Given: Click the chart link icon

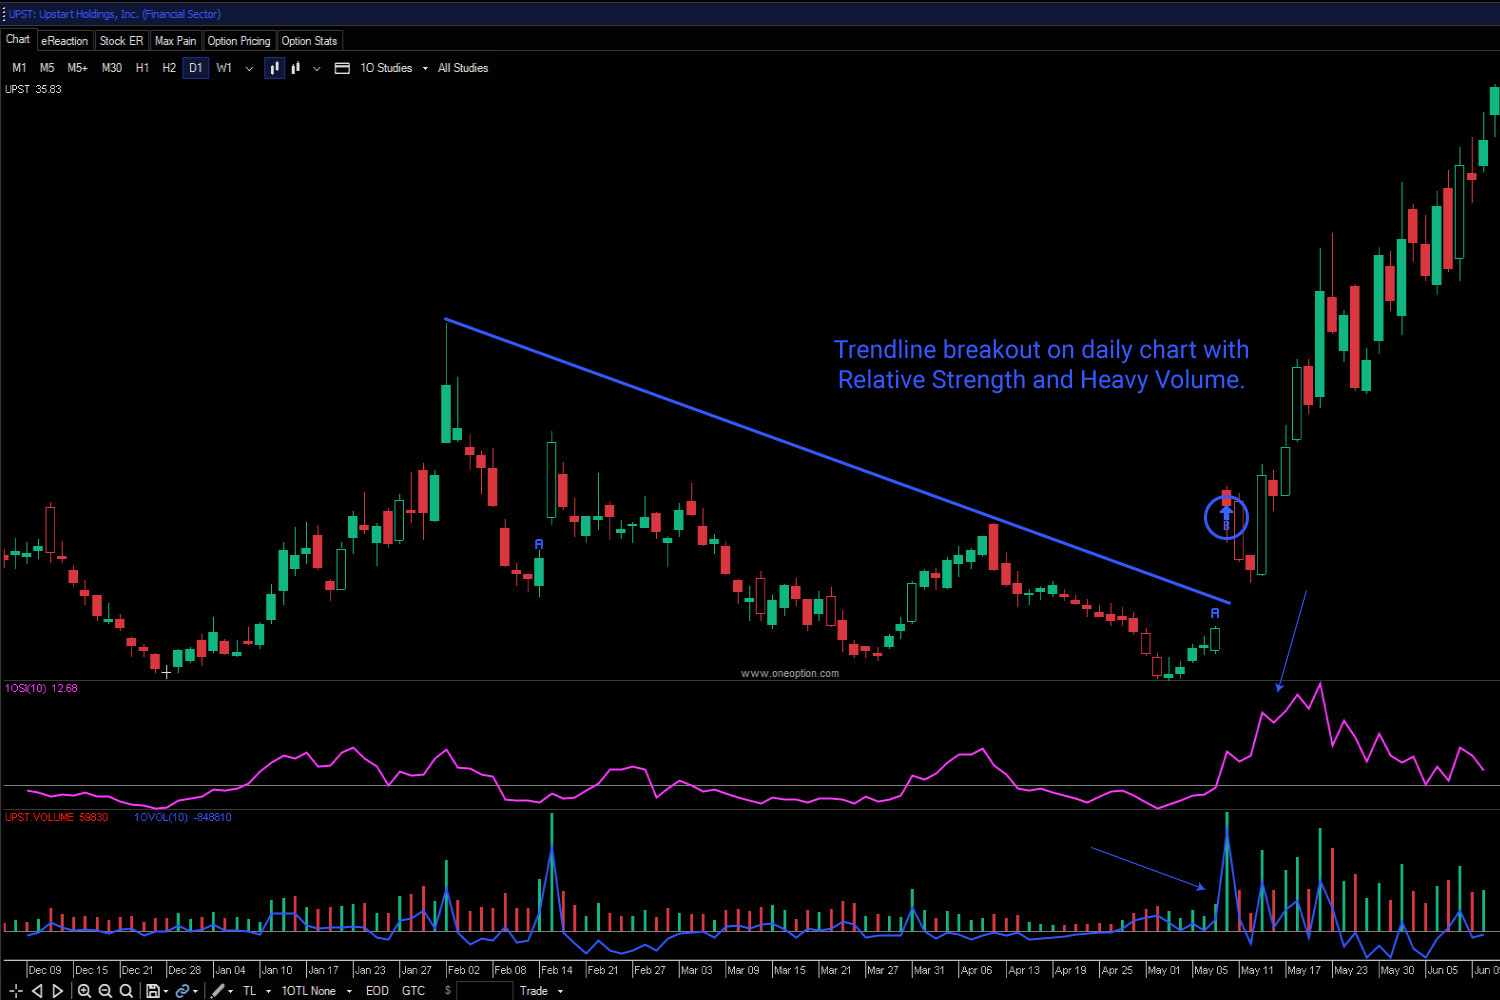Looking at the screenshot, I should tap(182, 990).
